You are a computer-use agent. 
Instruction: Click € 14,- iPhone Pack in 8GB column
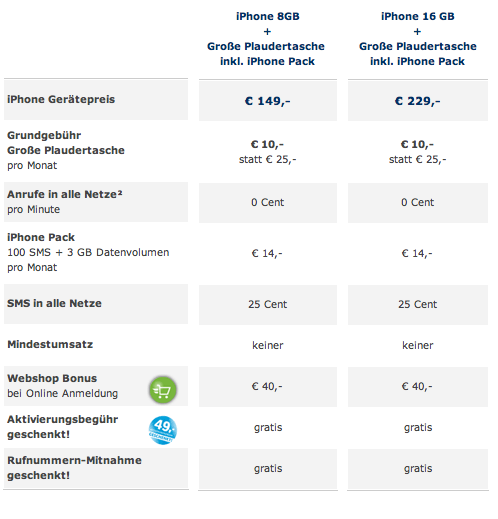click(267, 253)
